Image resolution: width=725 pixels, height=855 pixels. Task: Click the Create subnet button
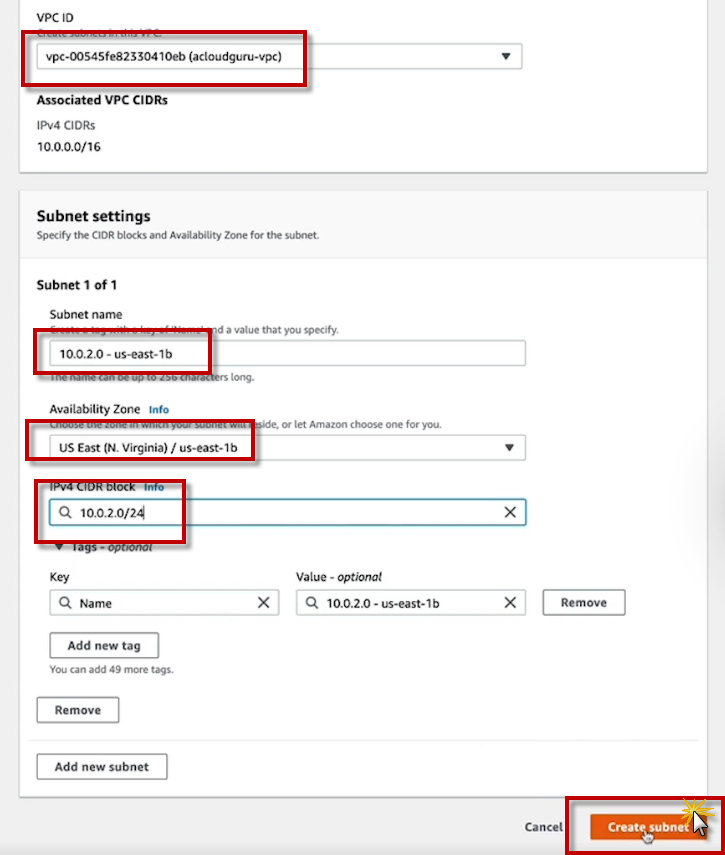coord(641,827)
